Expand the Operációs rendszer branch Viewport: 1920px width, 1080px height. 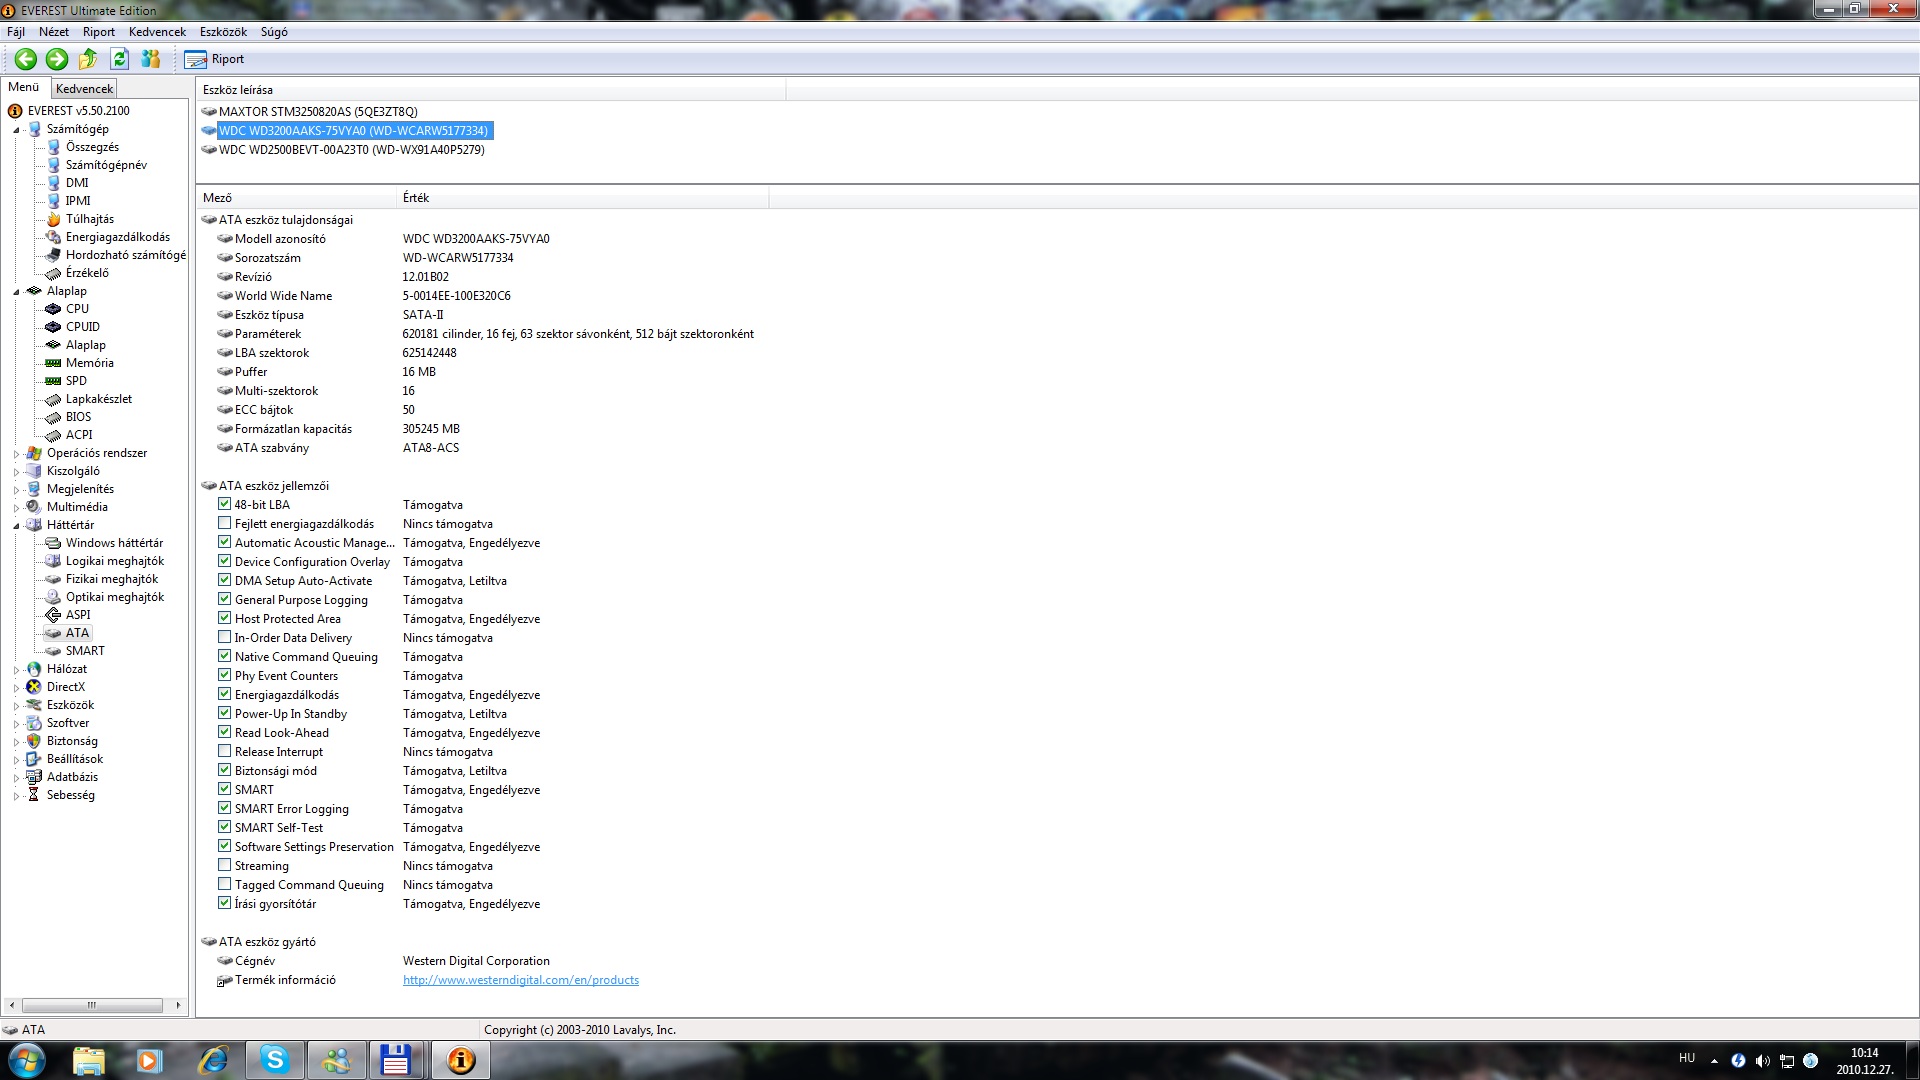pos(16,454)
